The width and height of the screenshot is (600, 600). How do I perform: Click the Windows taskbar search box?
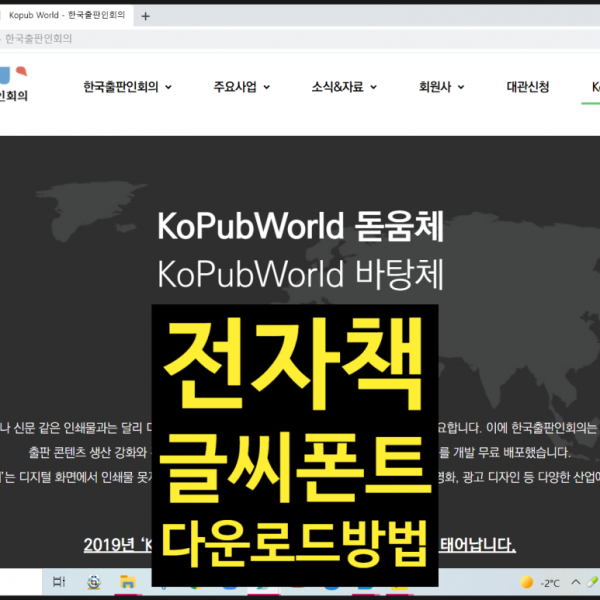pos(21,582)
